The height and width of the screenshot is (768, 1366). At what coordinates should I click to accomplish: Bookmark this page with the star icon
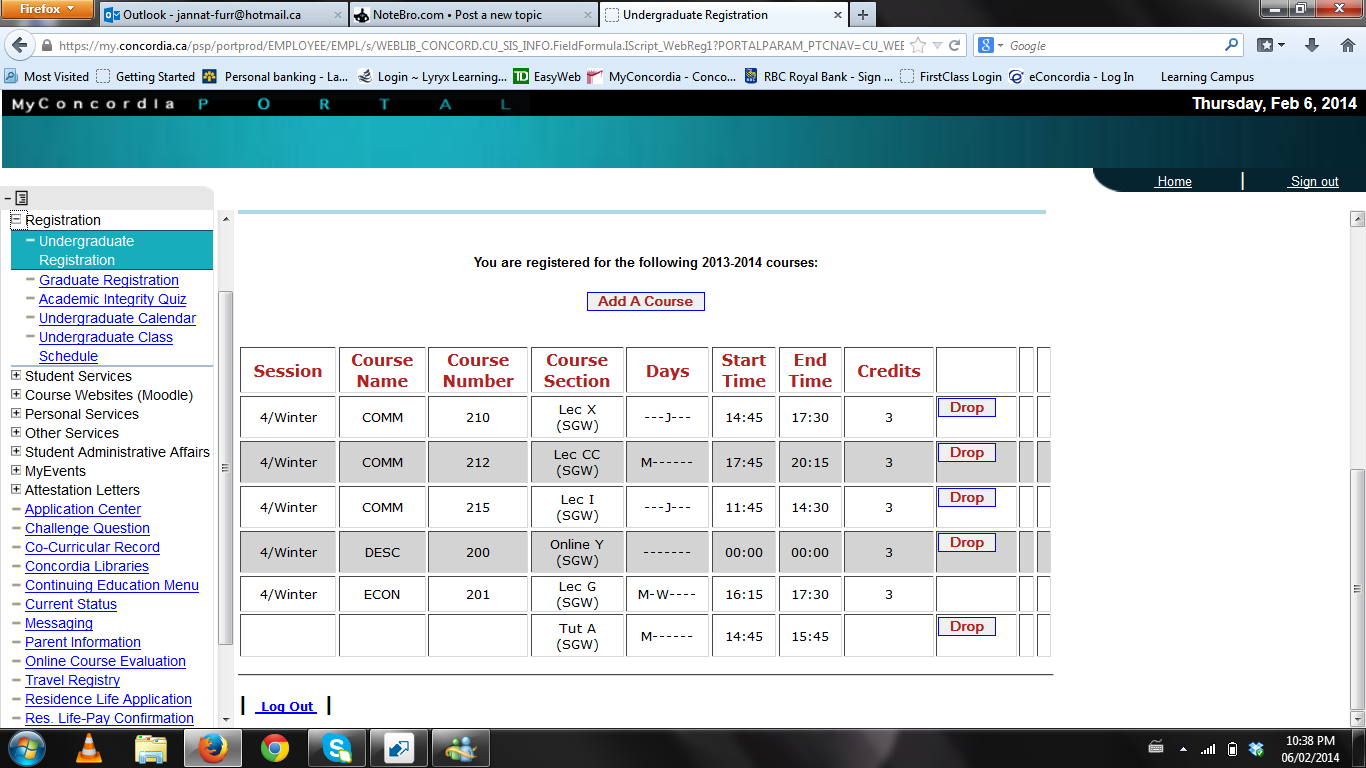pos(918,46)
